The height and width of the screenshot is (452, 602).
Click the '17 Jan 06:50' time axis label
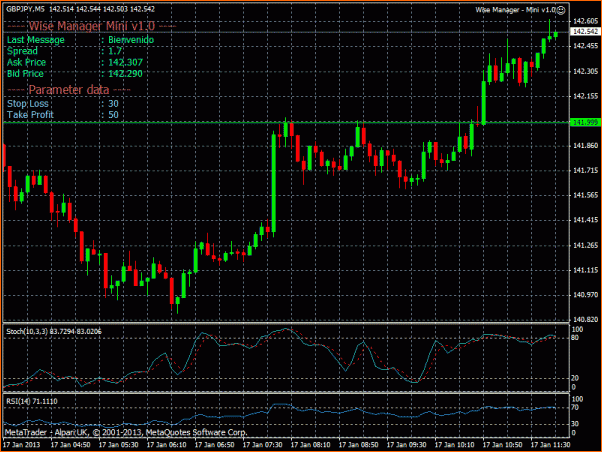[215, 445]
